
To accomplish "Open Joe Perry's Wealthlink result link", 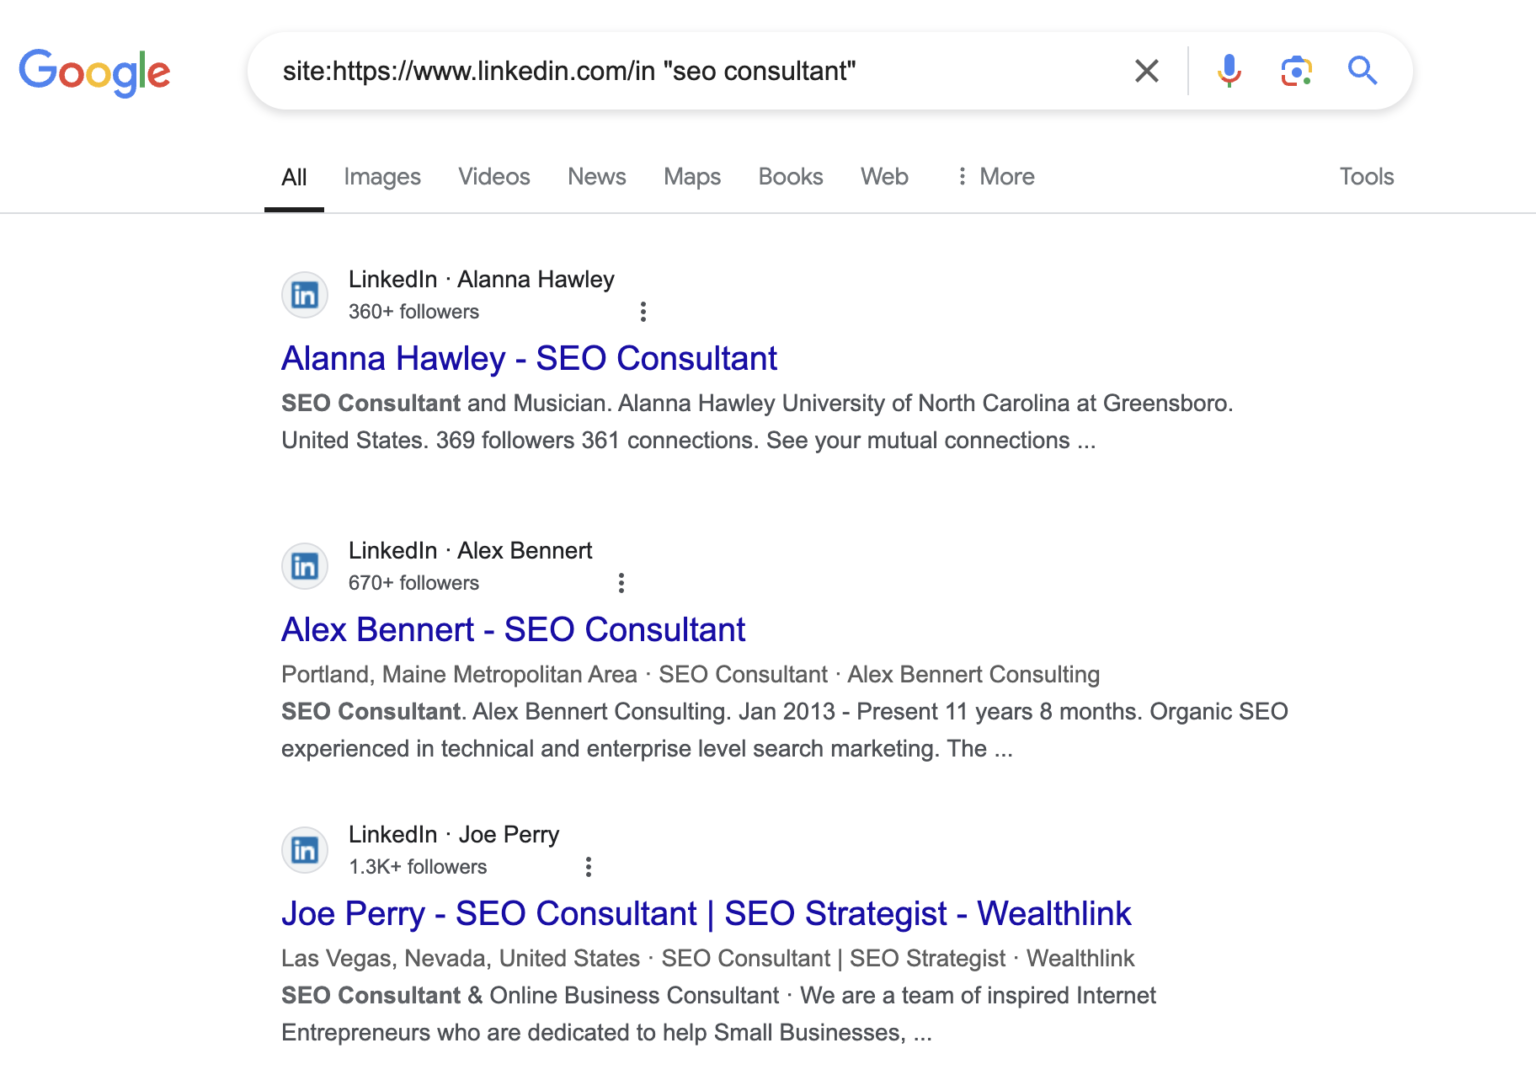I will [x=706, y=913].
